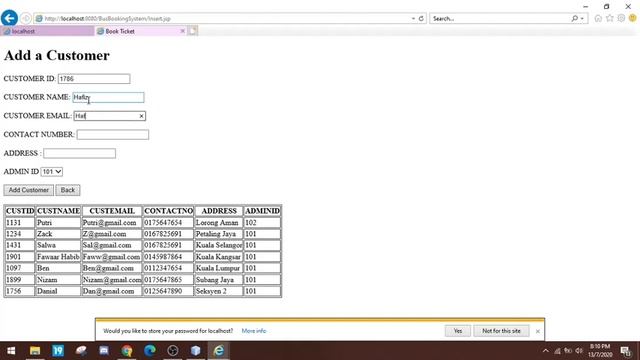Dismiss the password notification bar
Image resolution: width=640 pixels, height=360 pixels.
(x=538, y=331)
